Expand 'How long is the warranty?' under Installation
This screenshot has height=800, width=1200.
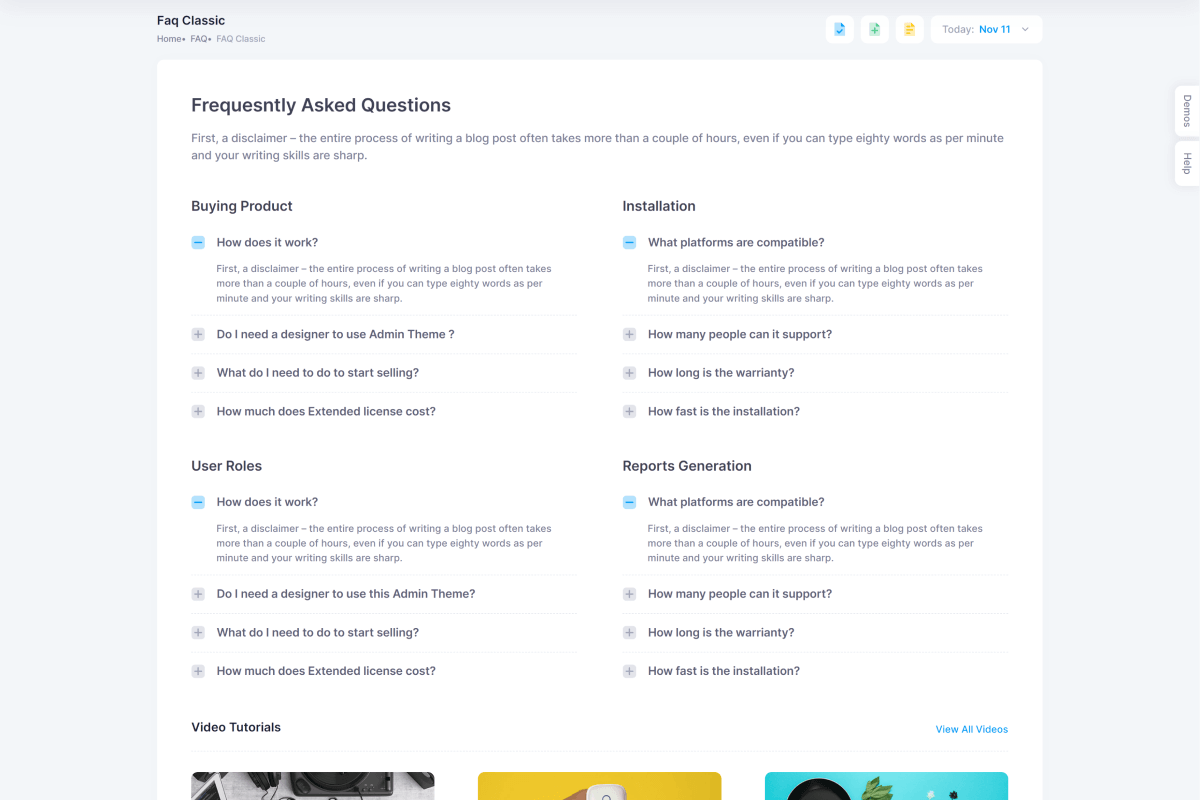pos(720,373)
